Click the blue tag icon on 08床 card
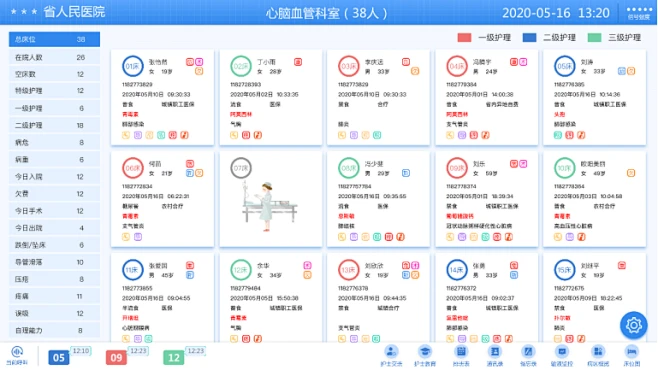 (406, 173)
